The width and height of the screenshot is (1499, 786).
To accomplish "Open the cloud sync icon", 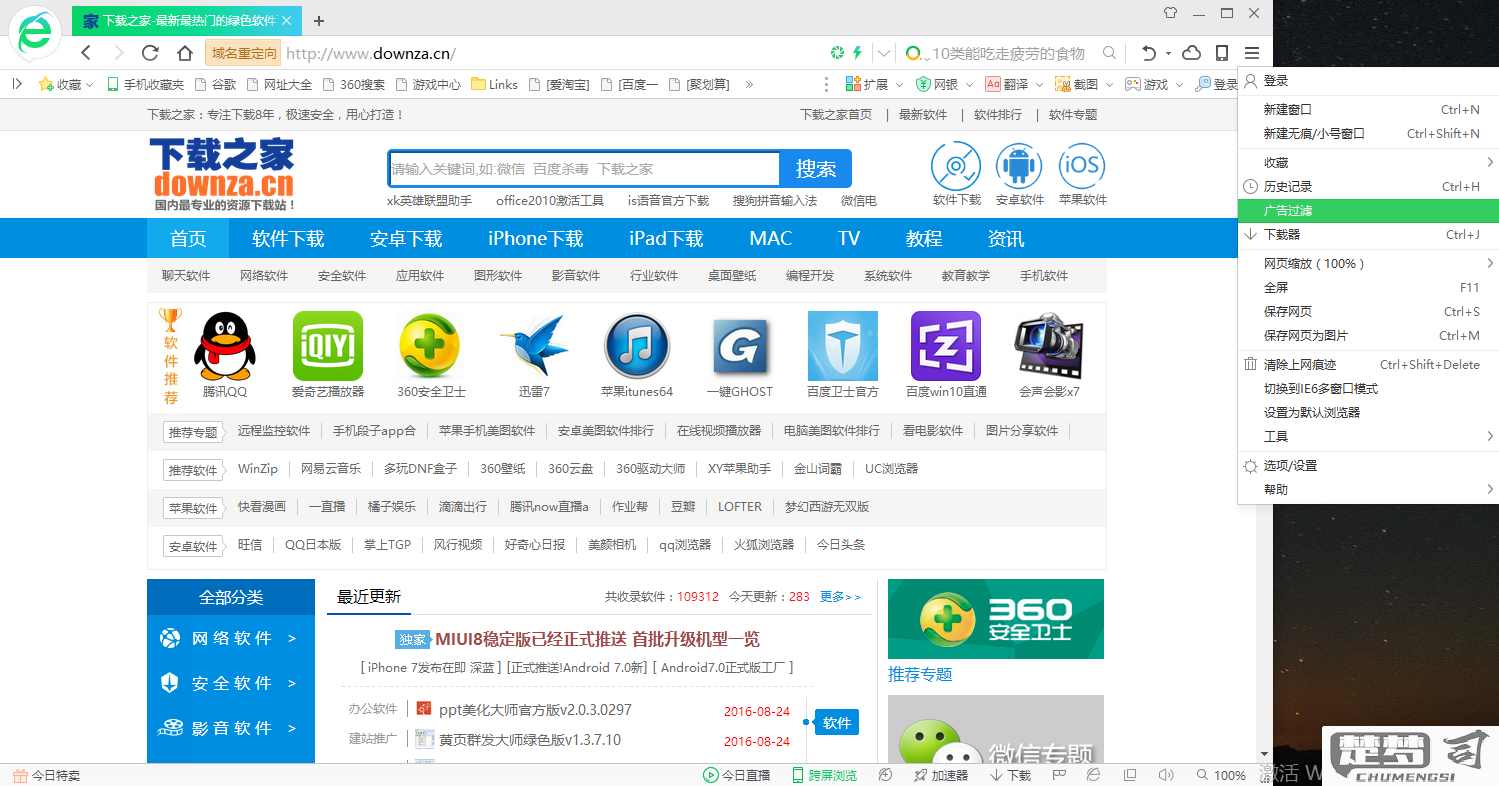I will [1191, 53].
